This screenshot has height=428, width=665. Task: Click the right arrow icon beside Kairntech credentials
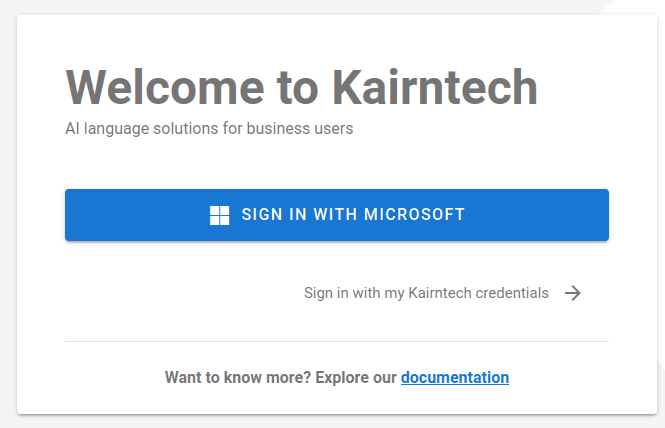(573, 293)
